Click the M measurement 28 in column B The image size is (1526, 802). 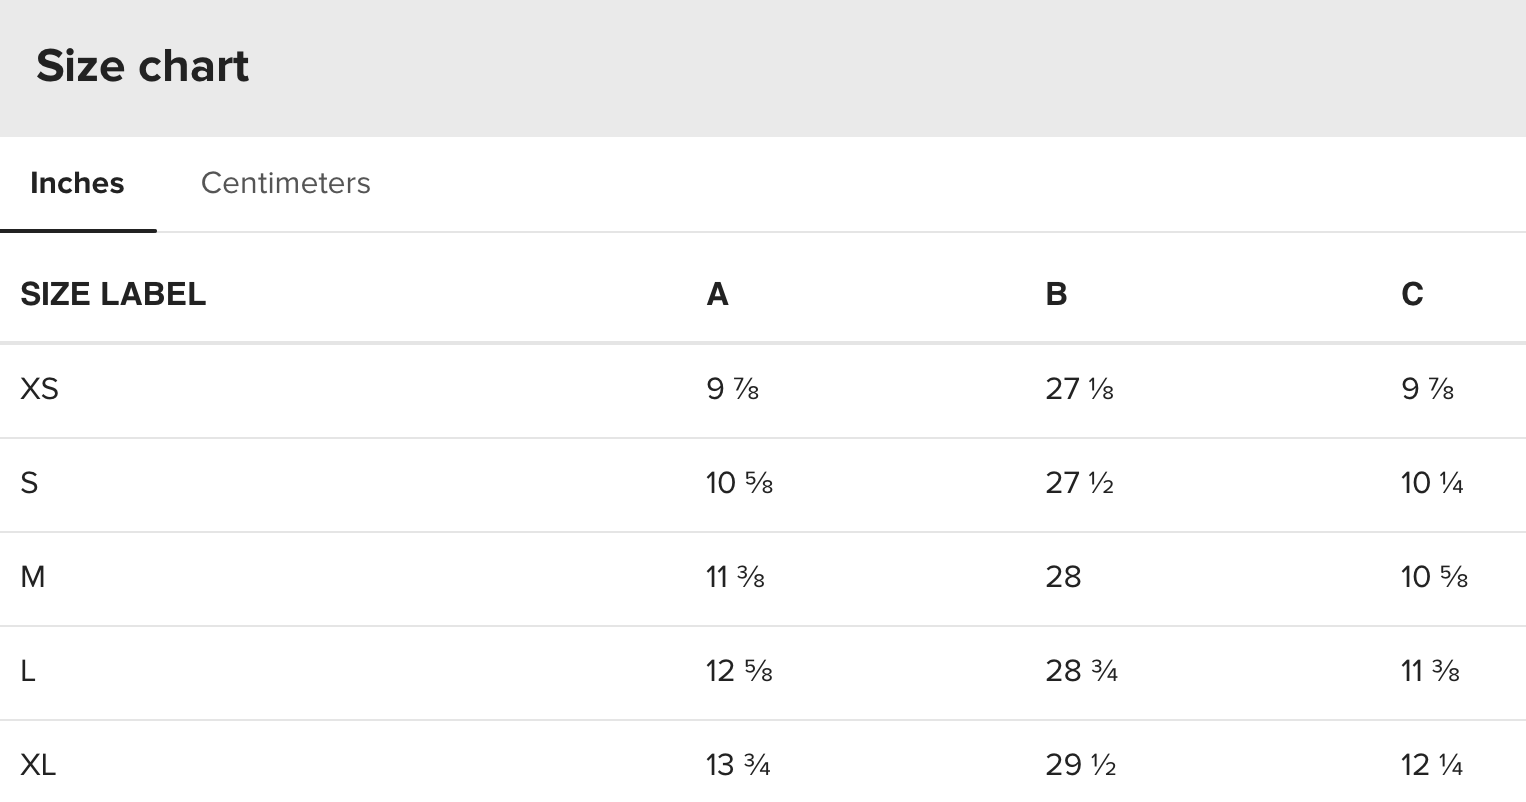point(1063,577)
